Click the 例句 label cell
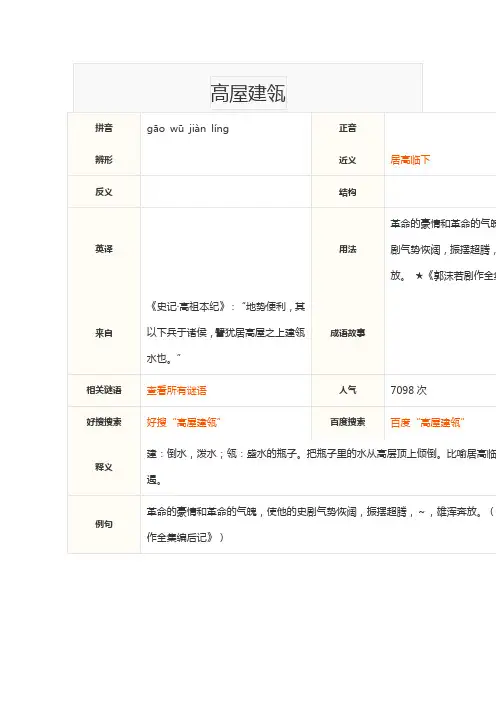 104,524
